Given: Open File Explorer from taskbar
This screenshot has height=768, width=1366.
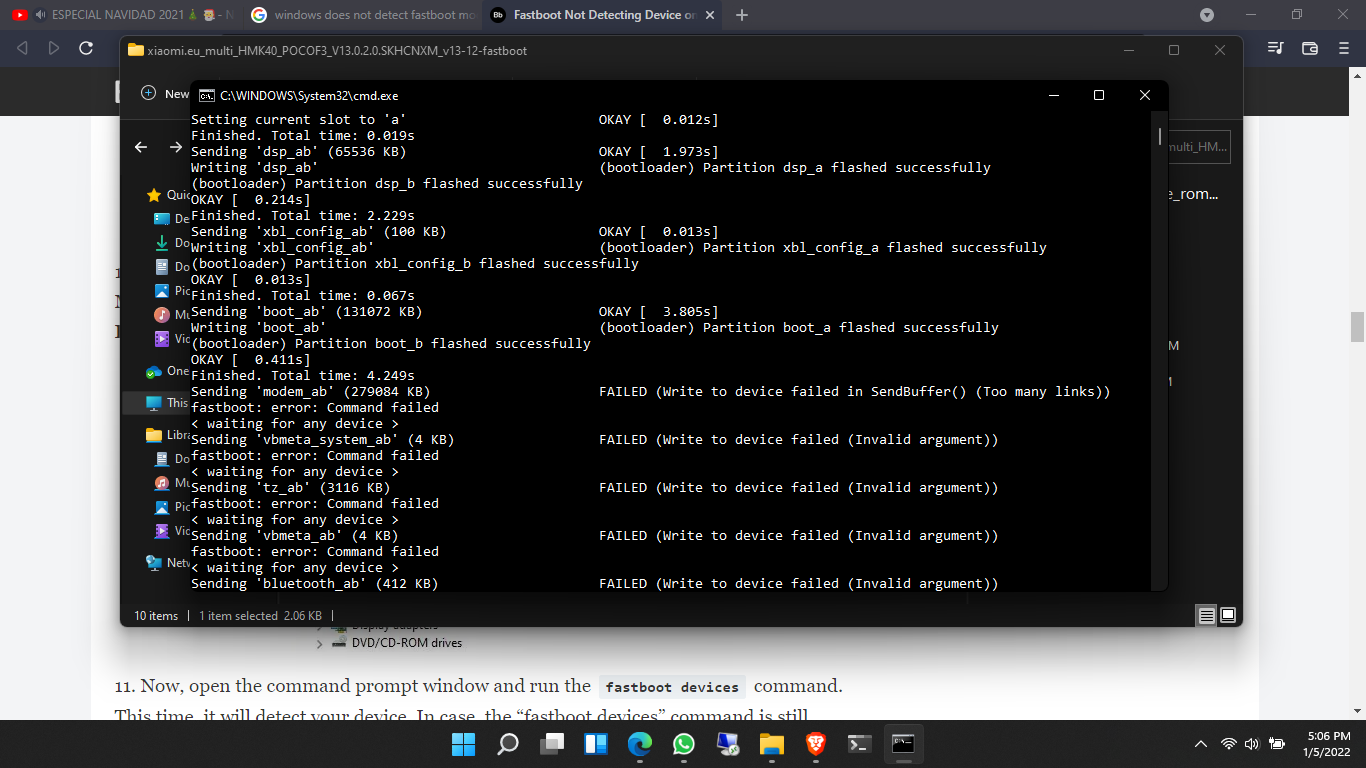Looking at the screenshot, I should click(x=771, y=744).
